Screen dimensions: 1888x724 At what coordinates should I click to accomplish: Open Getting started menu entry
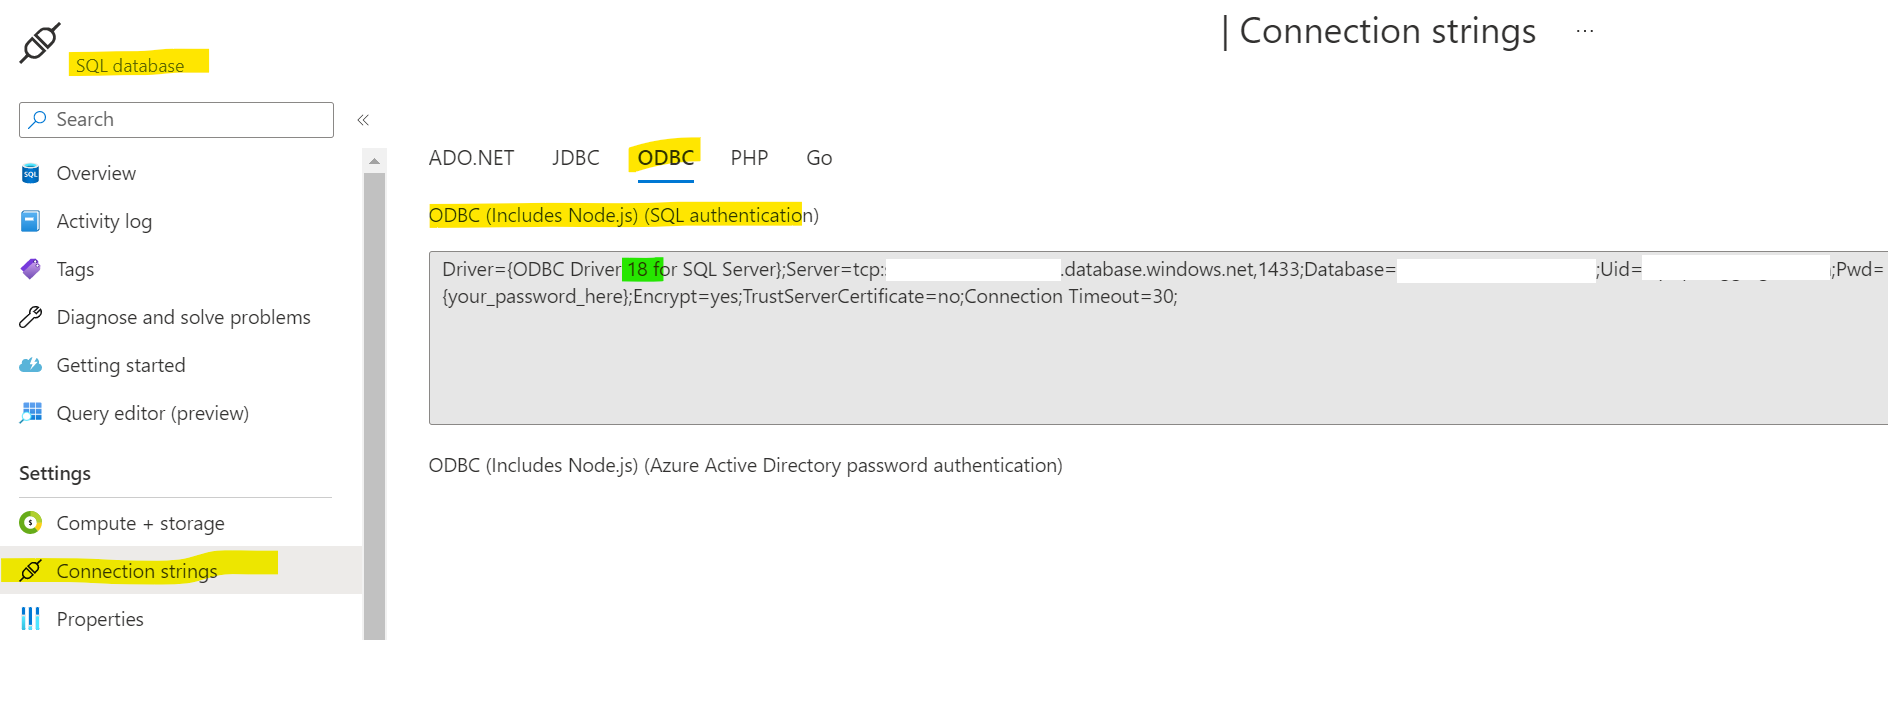pyautogui.click(x=121, y=365)
